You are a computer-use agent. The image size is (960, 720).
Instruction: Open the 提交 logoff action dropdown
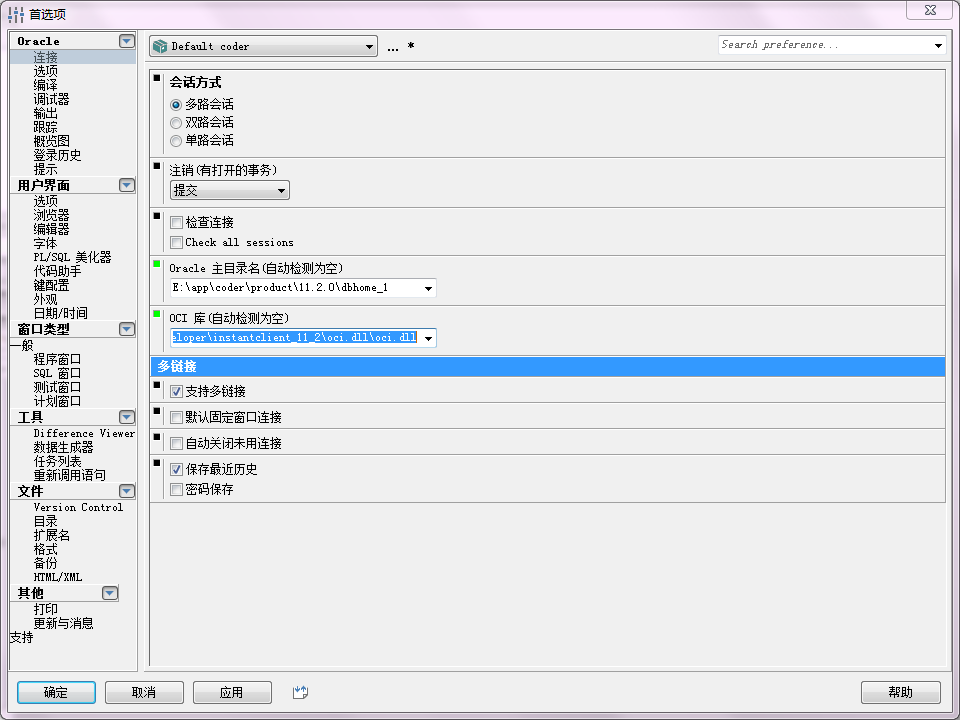coord(230,190)
